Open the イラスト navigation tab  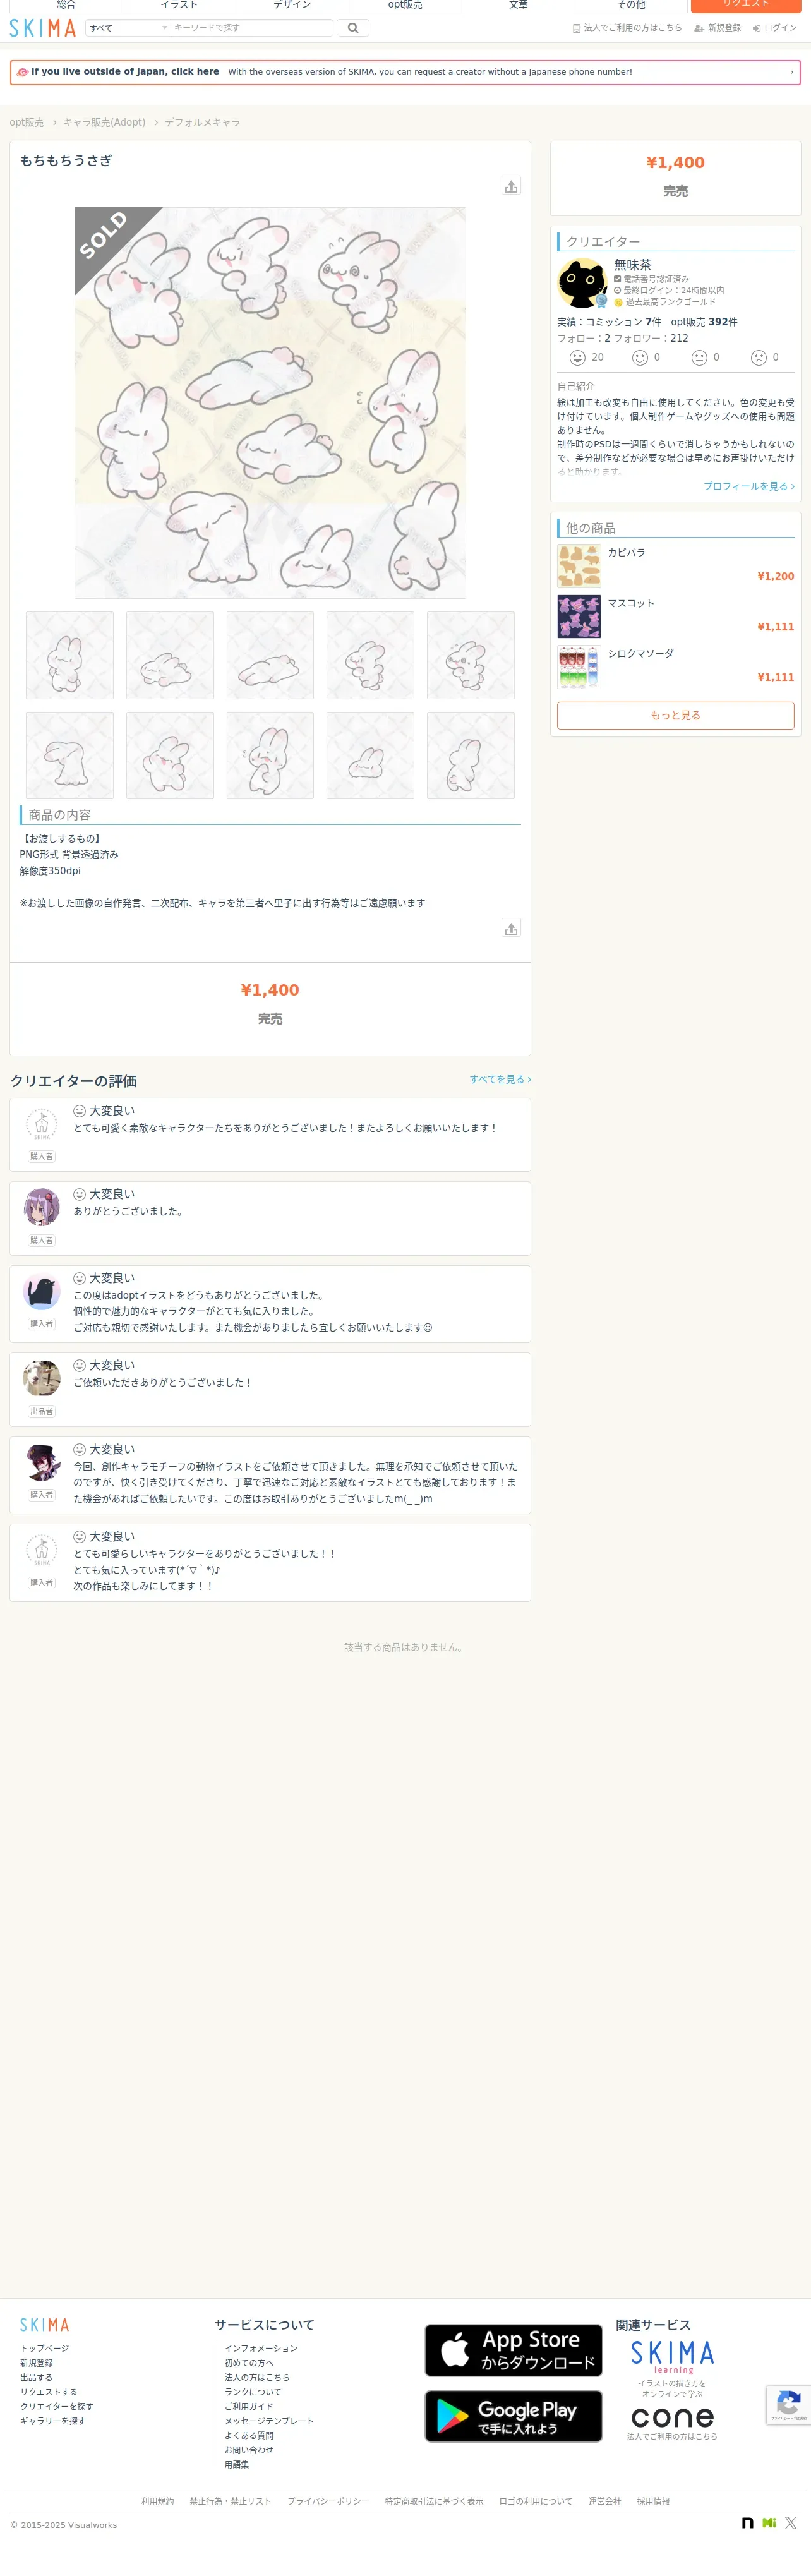(179, 6)
